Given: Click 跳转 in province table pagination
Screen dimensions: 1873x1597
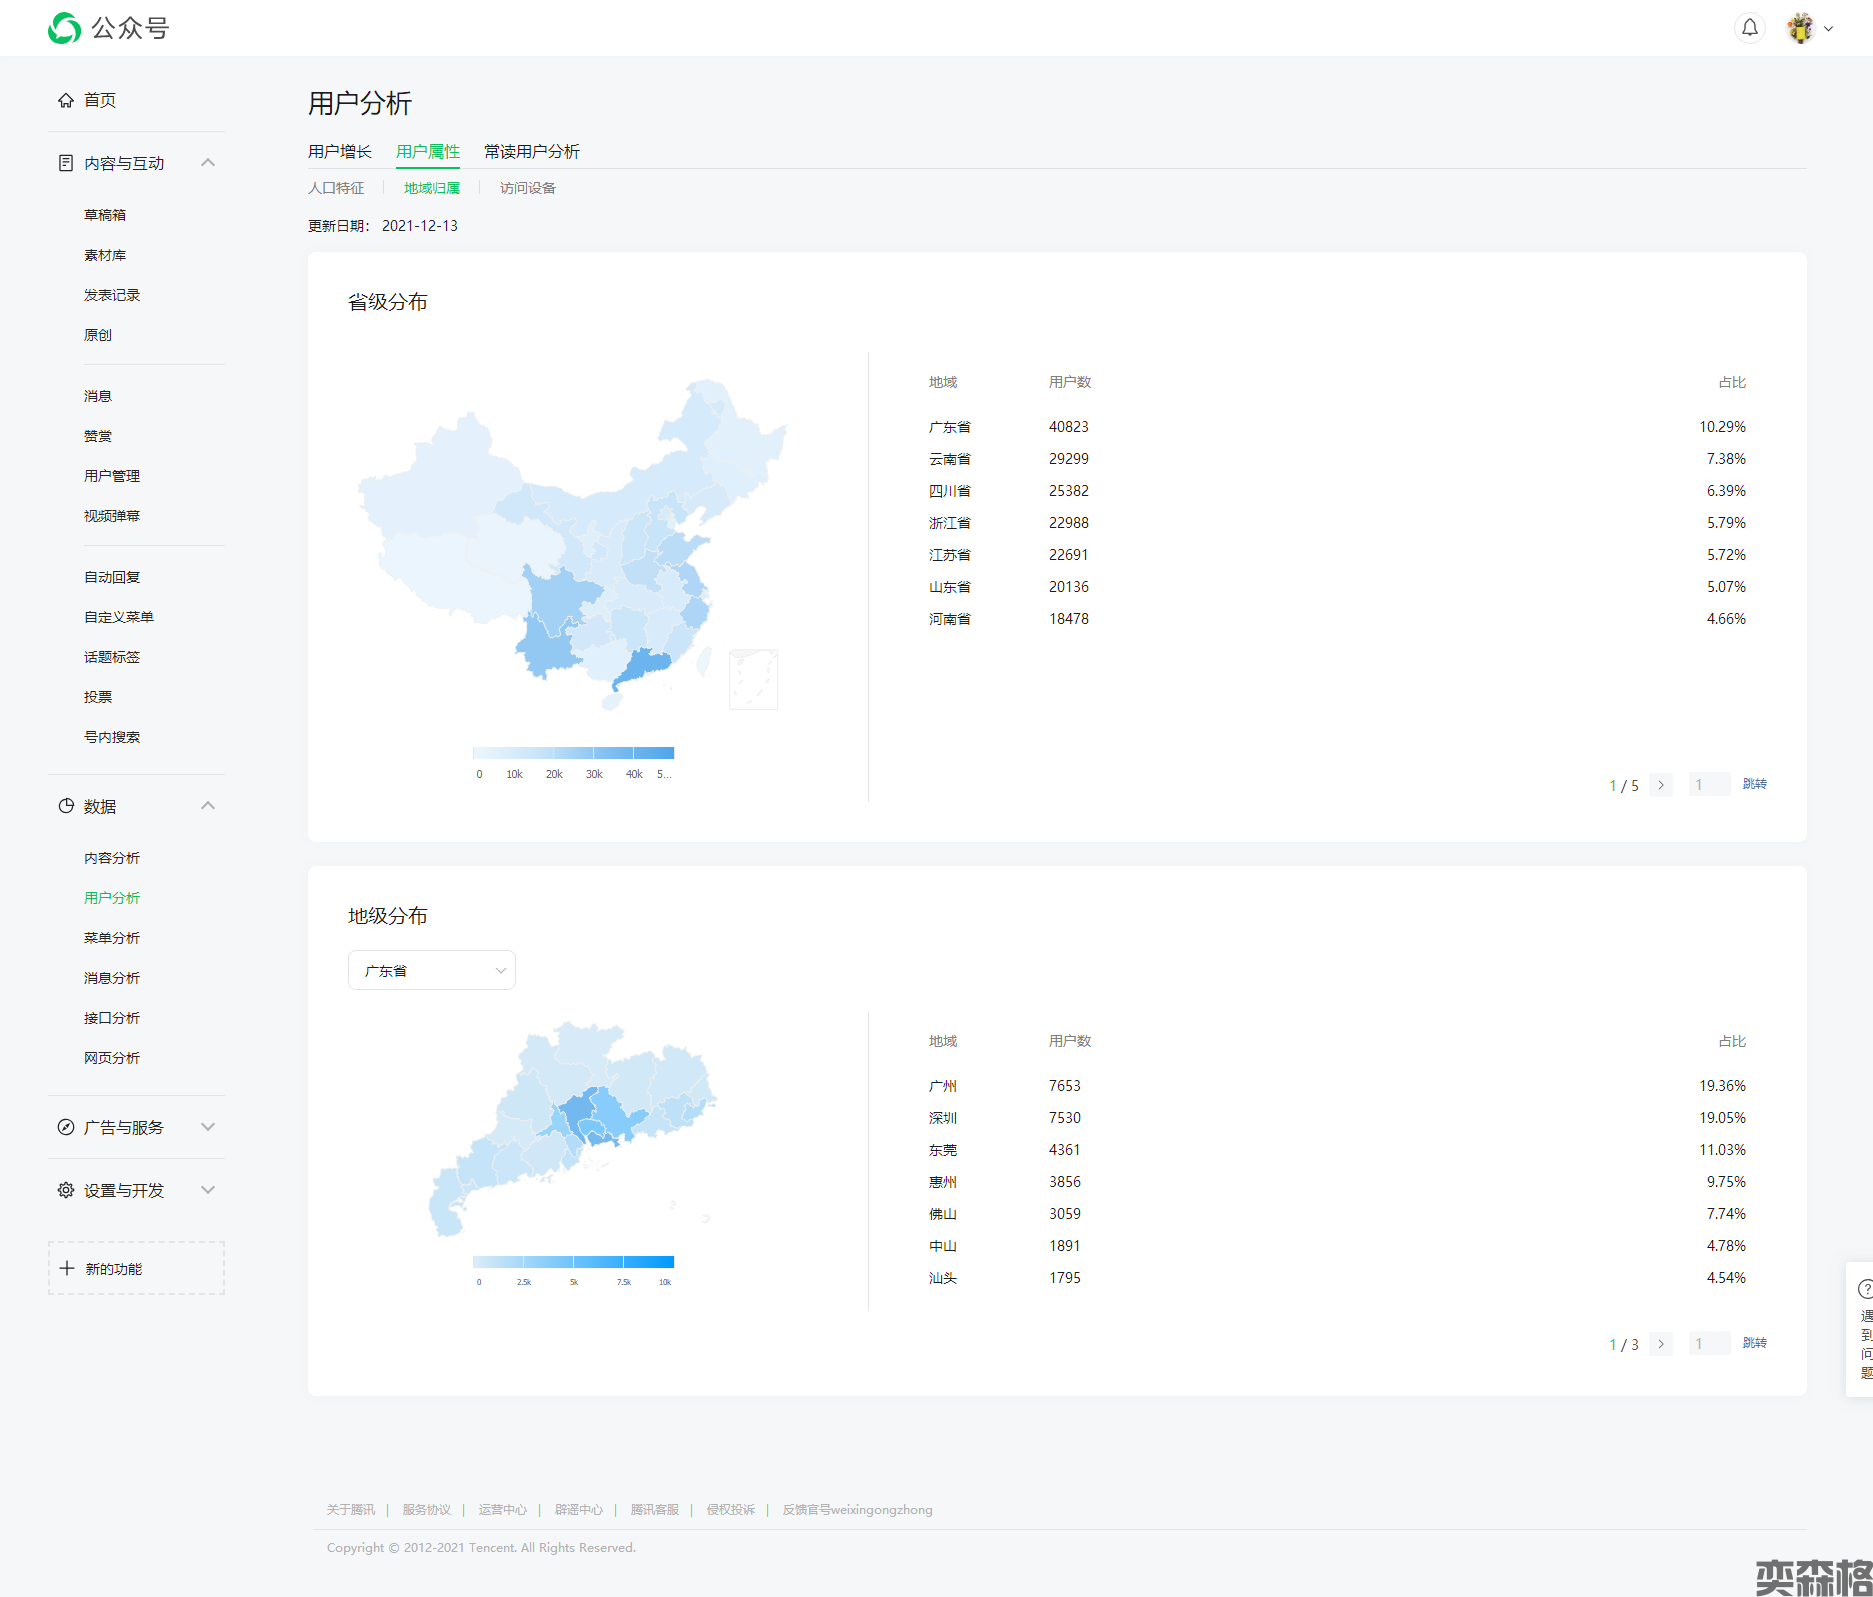Looking at the screenshot, I should [1754, 784].
